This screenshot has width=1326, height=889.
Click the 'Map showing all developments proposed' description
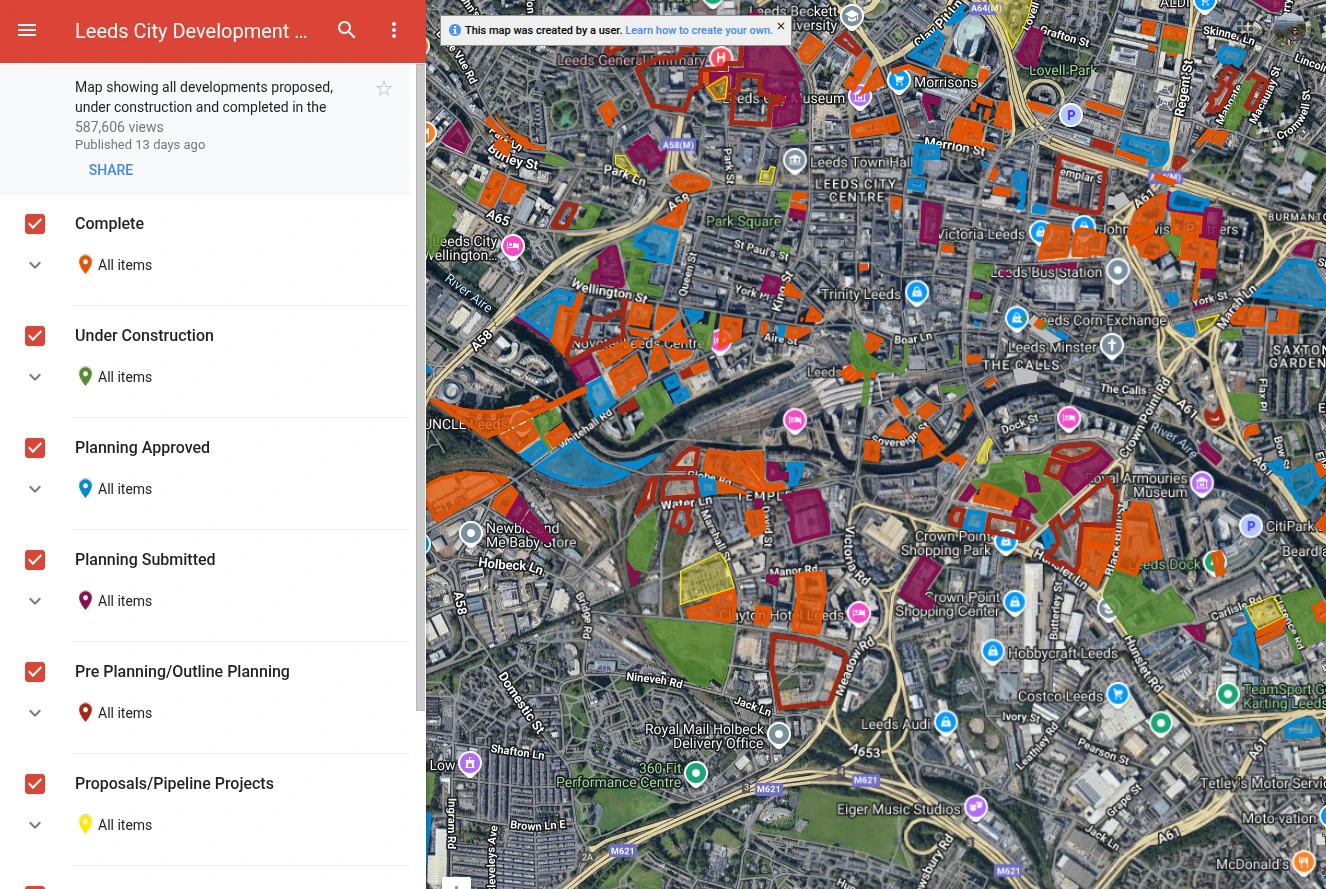pos(204,97)
